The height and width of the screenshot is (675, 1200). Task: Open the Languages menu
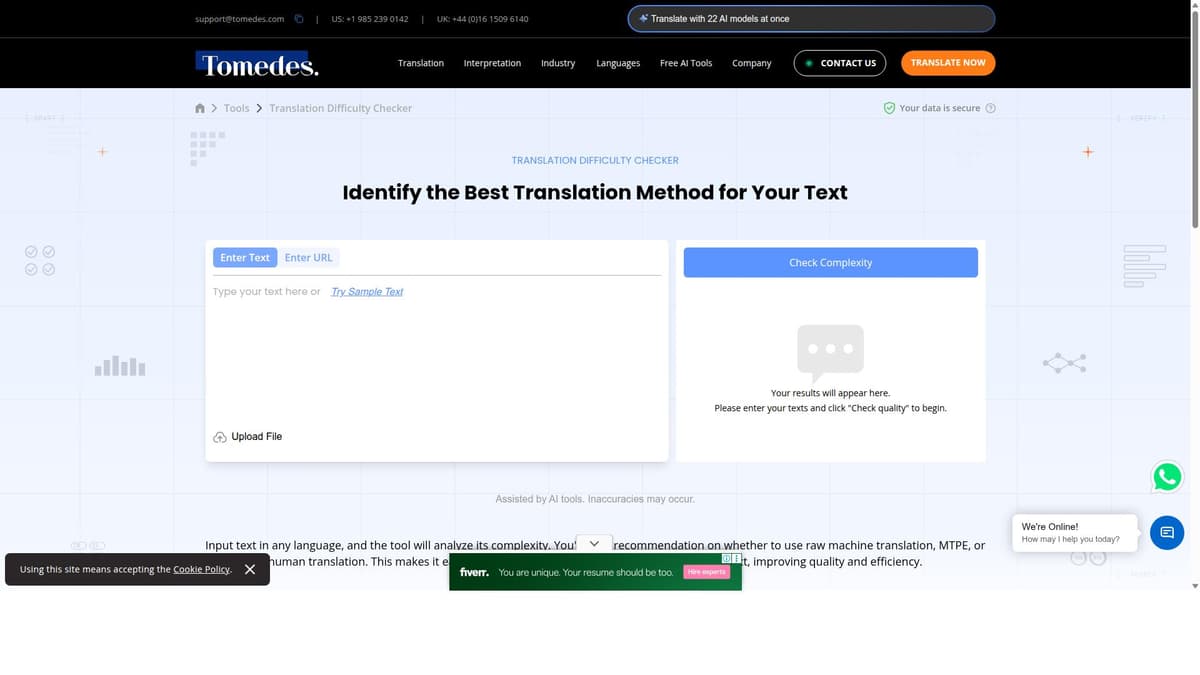(618, 63)
